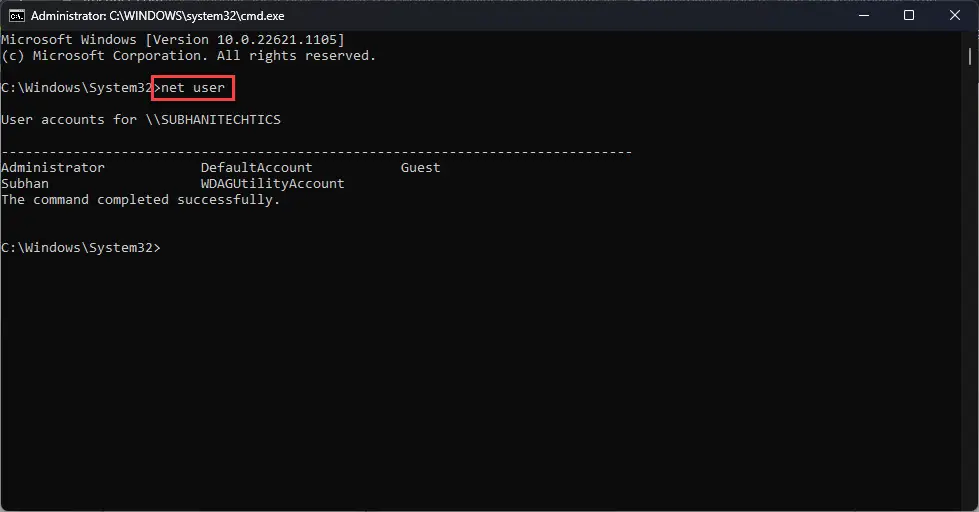The image size is (979, 512).
Task: Click the Guest account entry
Action: tap(420, 167)
